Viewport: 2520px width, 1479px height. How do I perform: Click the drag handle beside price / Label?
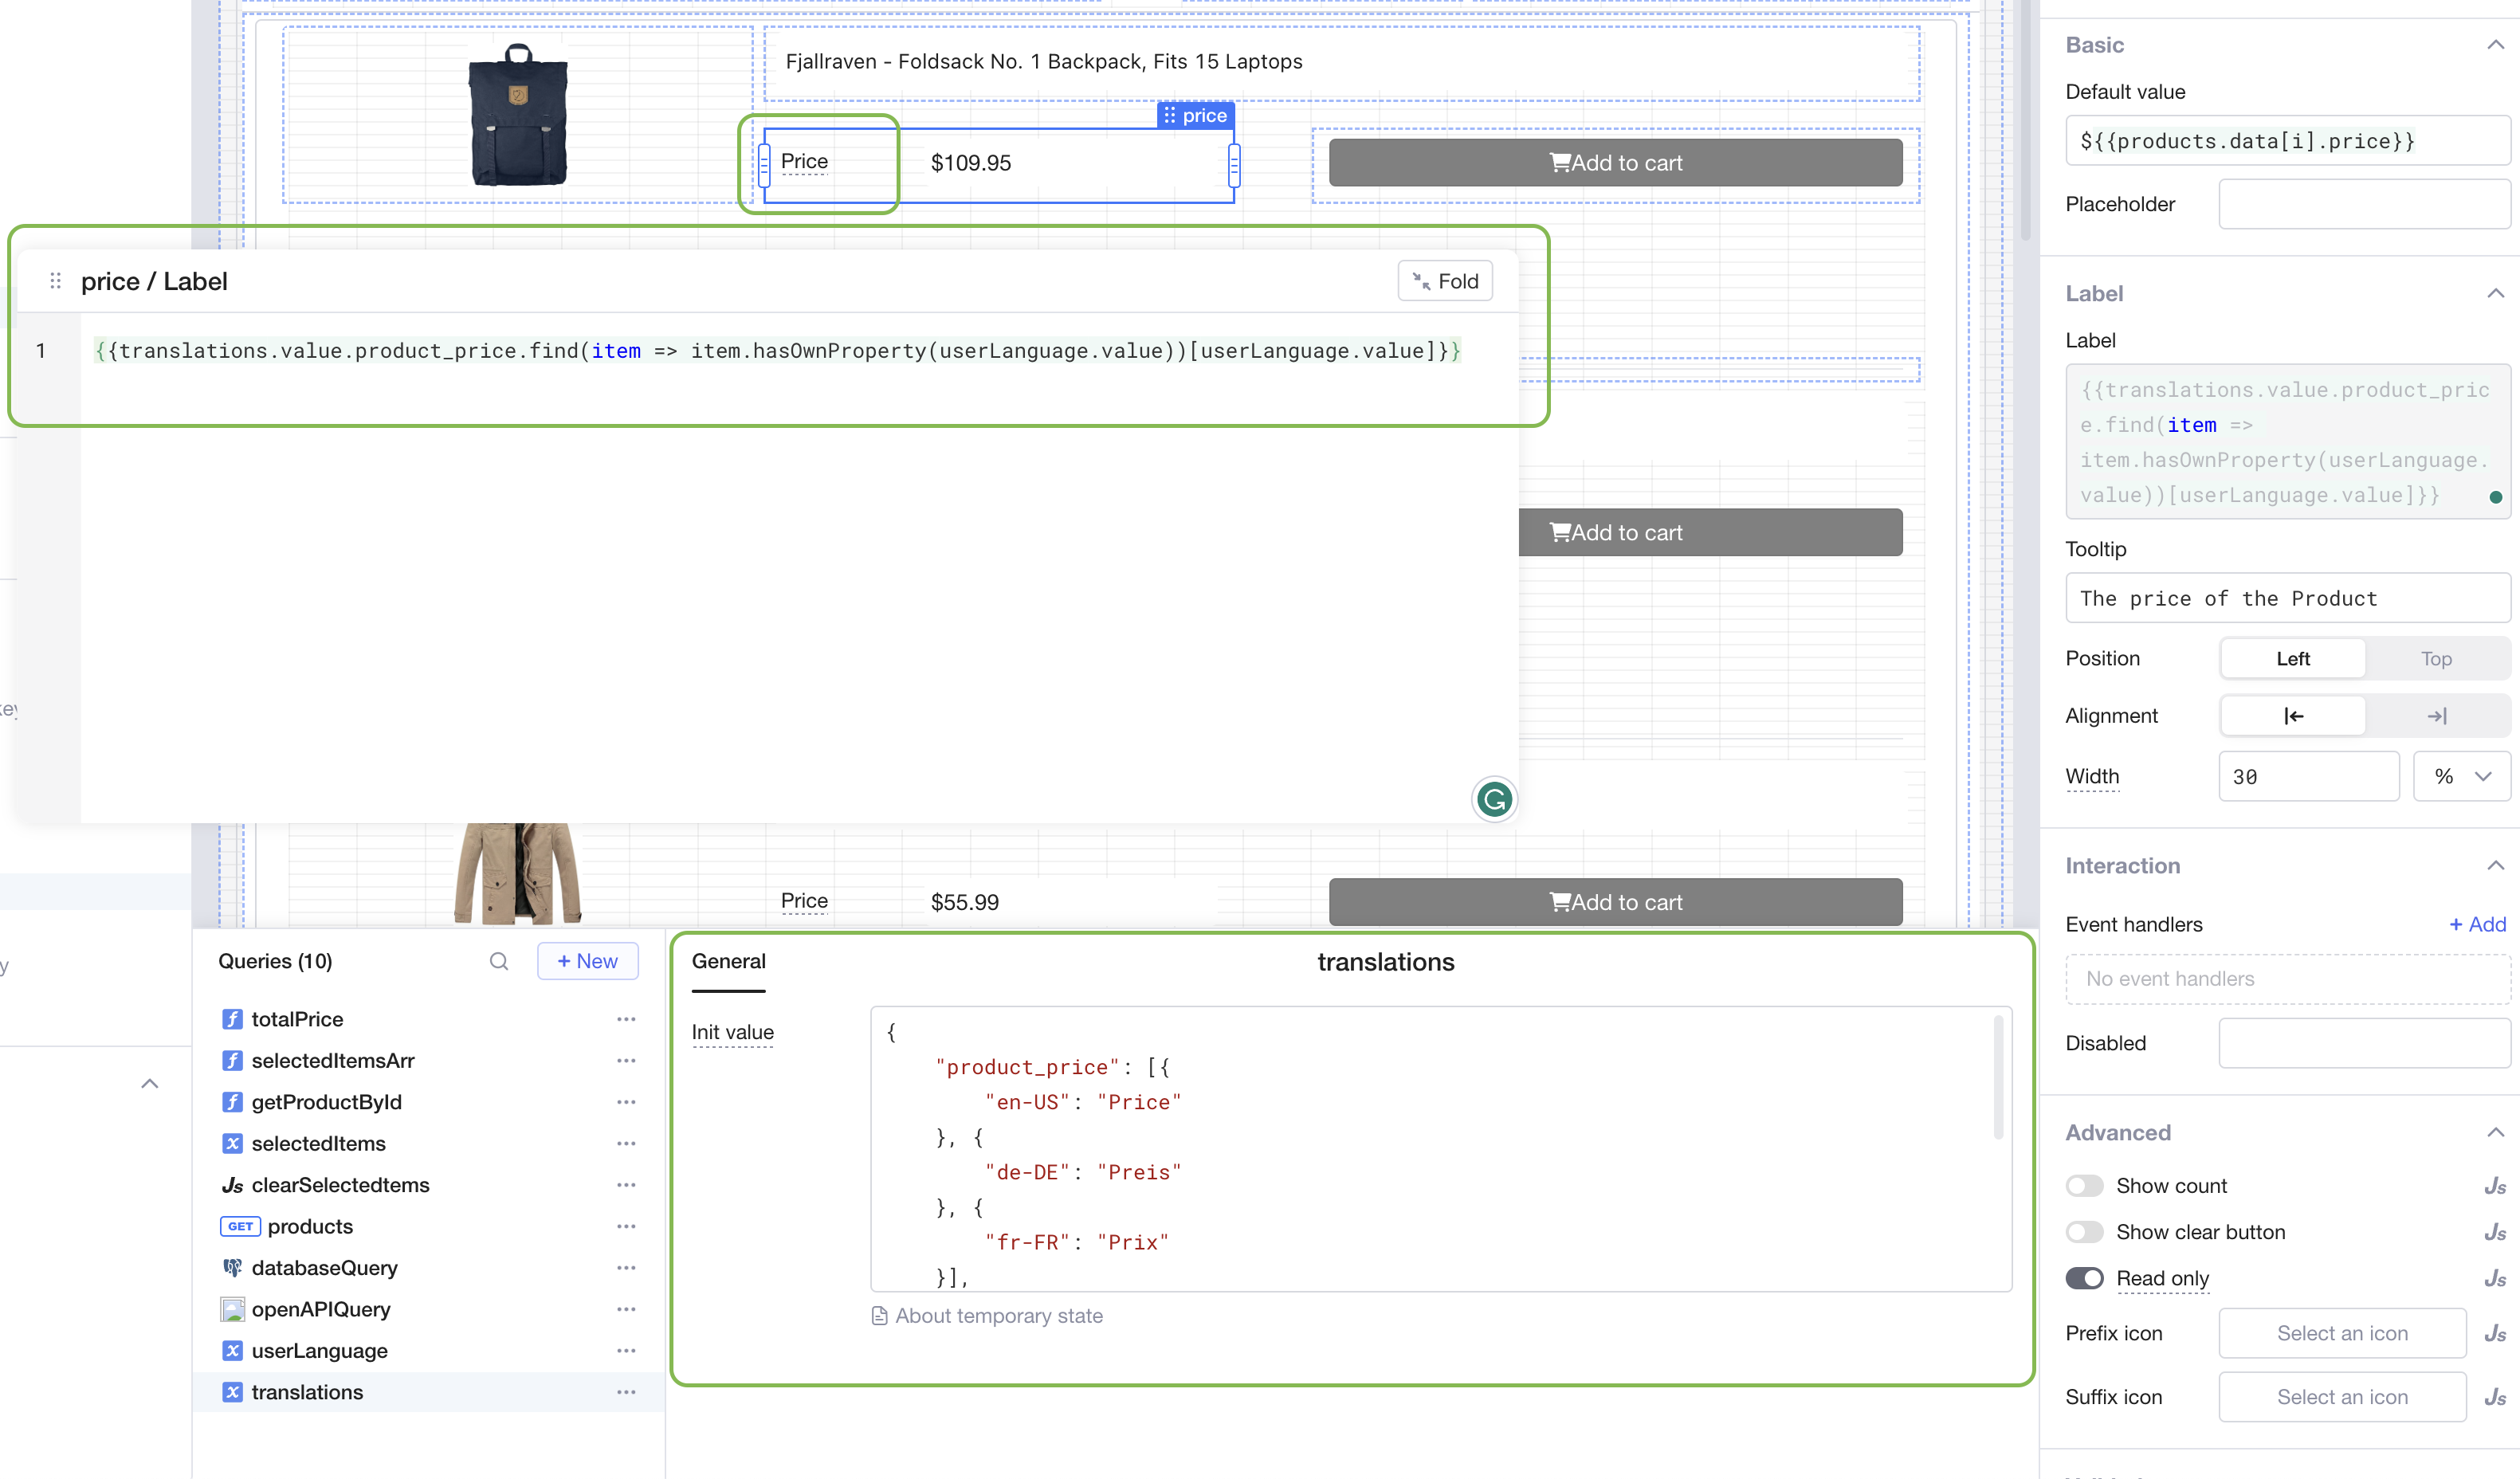[56, 281]
